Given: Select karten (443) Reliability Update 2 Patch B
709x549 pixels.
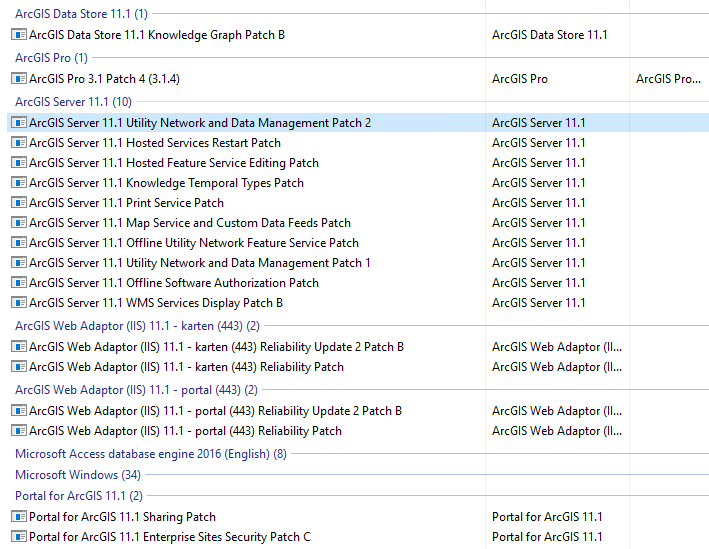Looking at the screenshot, I should click(x=216, y=346).
